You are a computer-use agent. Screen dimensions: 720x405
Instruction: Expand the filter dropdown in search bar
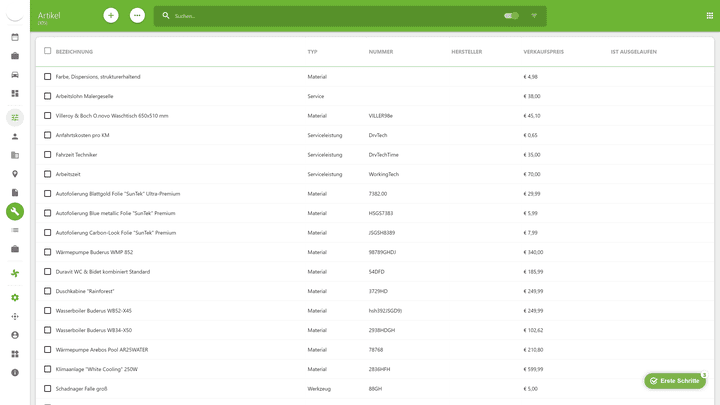point(534,16)
